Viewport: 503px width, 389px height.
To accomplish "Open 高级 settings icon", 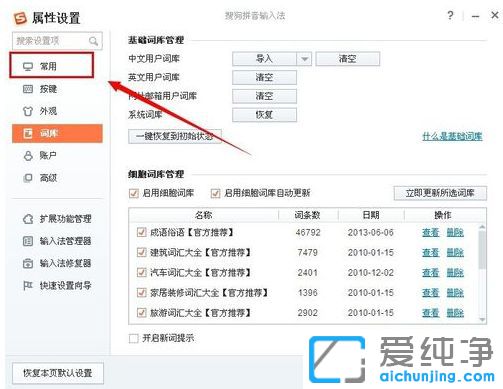I will 28,178.
